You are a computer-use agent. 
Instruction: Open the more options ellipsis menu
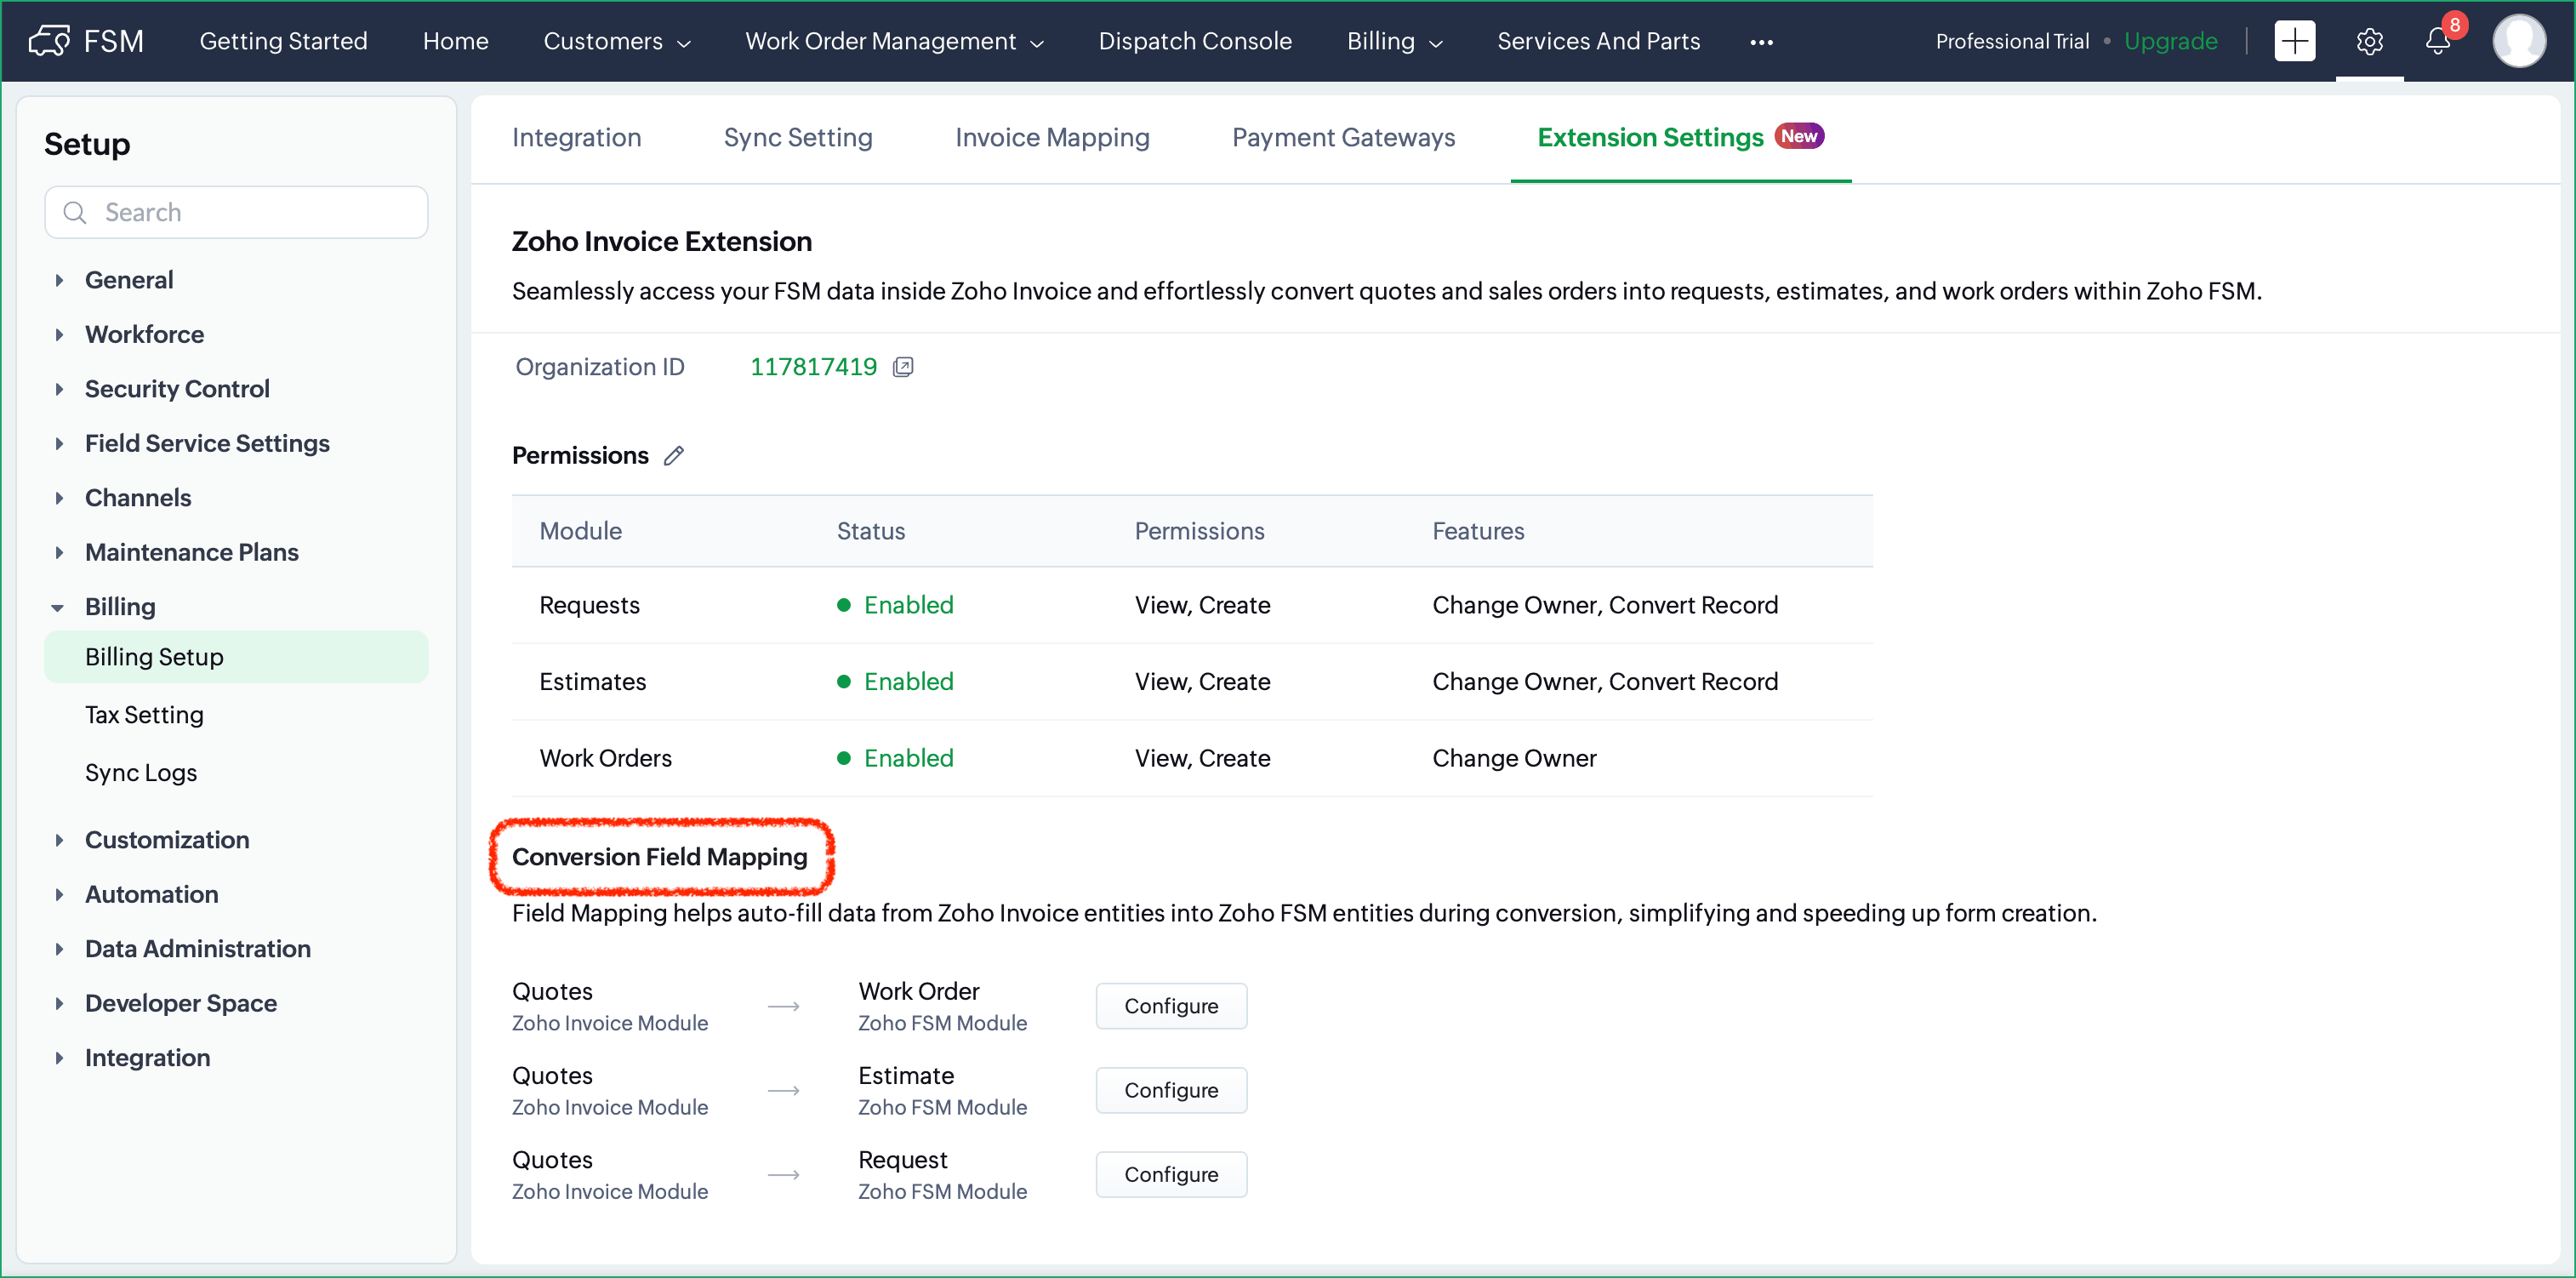click(x=1761, y=41)
